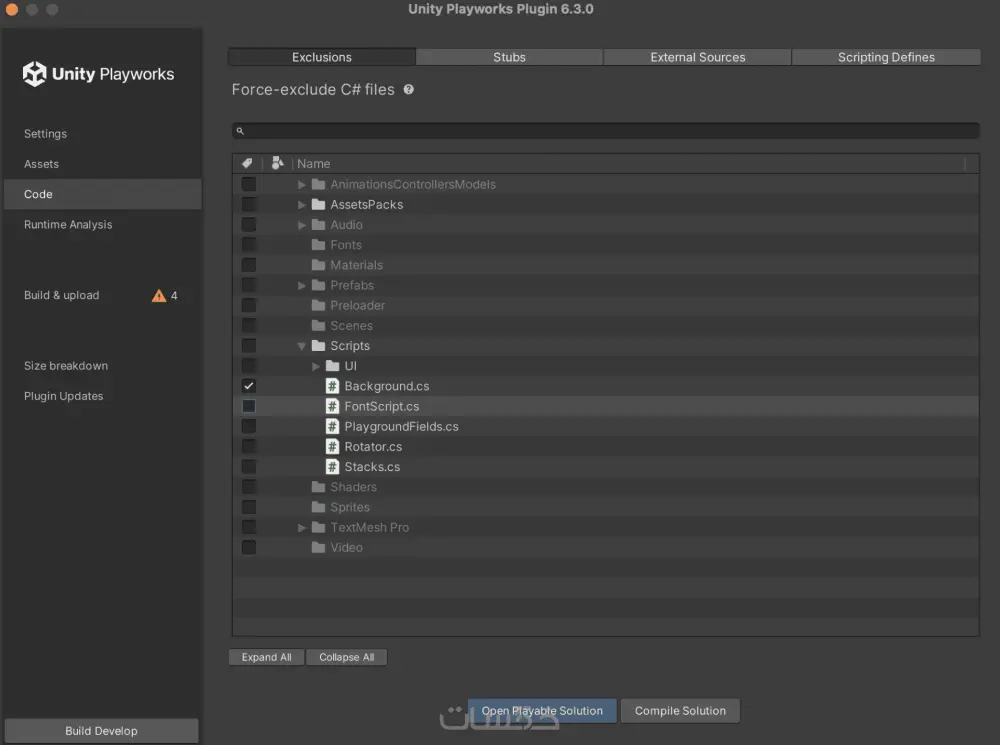Click the AnimationsControllersModels folder icon

tap(318, 184)
